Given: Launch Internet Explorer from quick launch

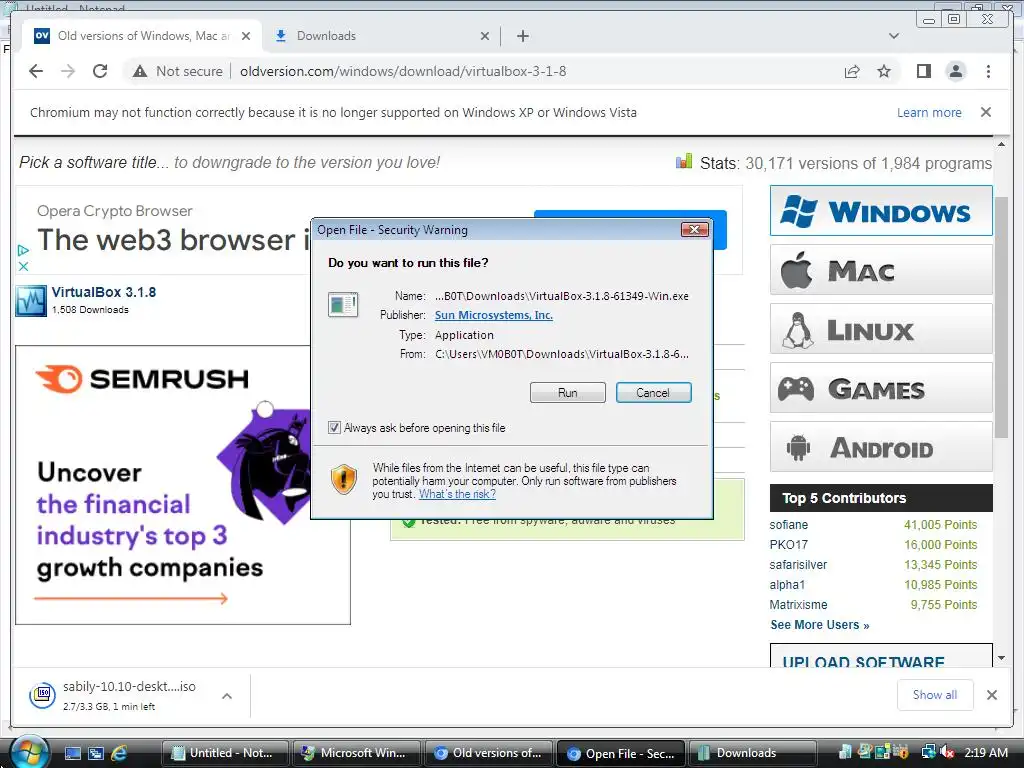Looking at the screenshot, I should pyautogui.click(x=118, y=753).
